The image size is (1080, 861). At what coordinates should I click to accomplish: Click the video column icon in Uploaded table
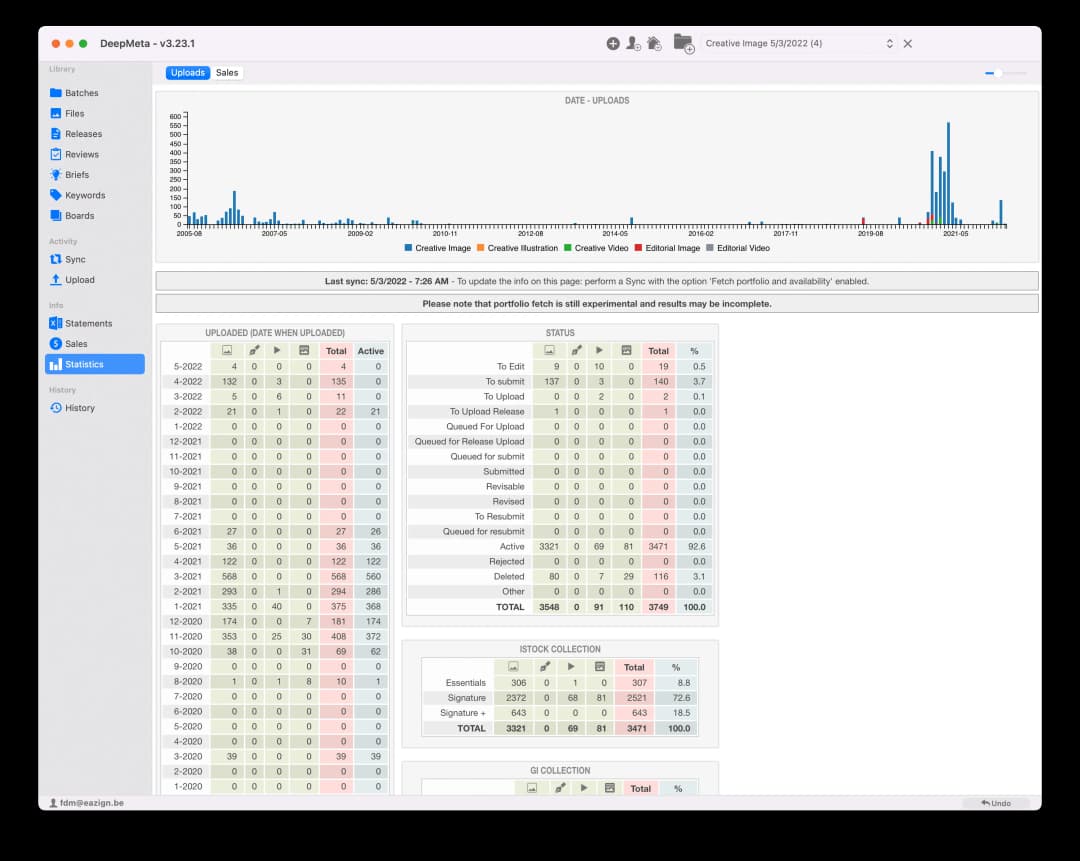tap(277, 351)
